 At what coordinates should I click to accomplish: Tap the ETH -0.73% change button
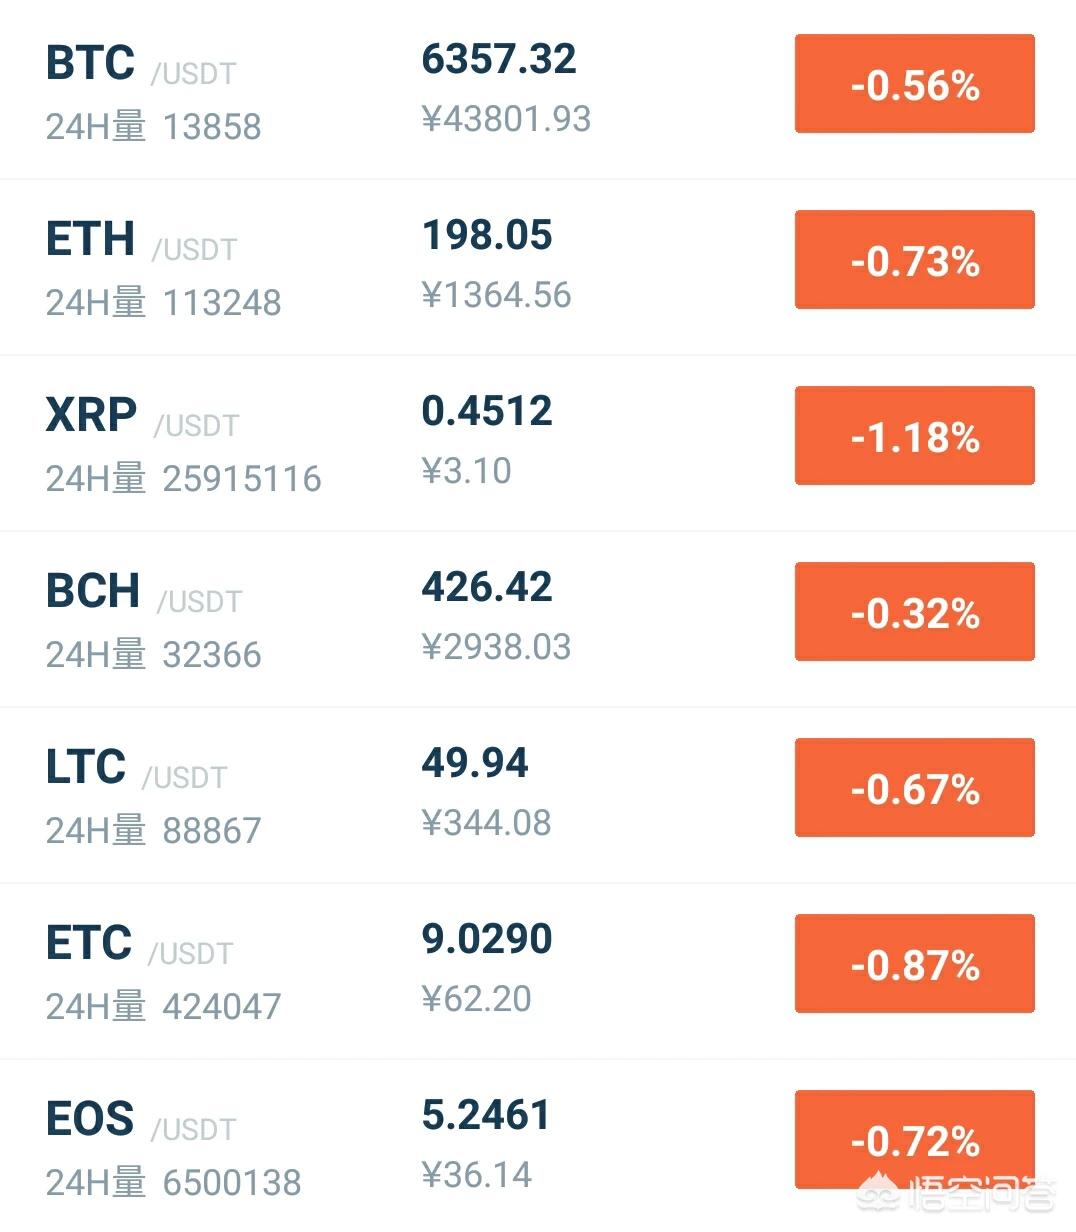point(914,260)
